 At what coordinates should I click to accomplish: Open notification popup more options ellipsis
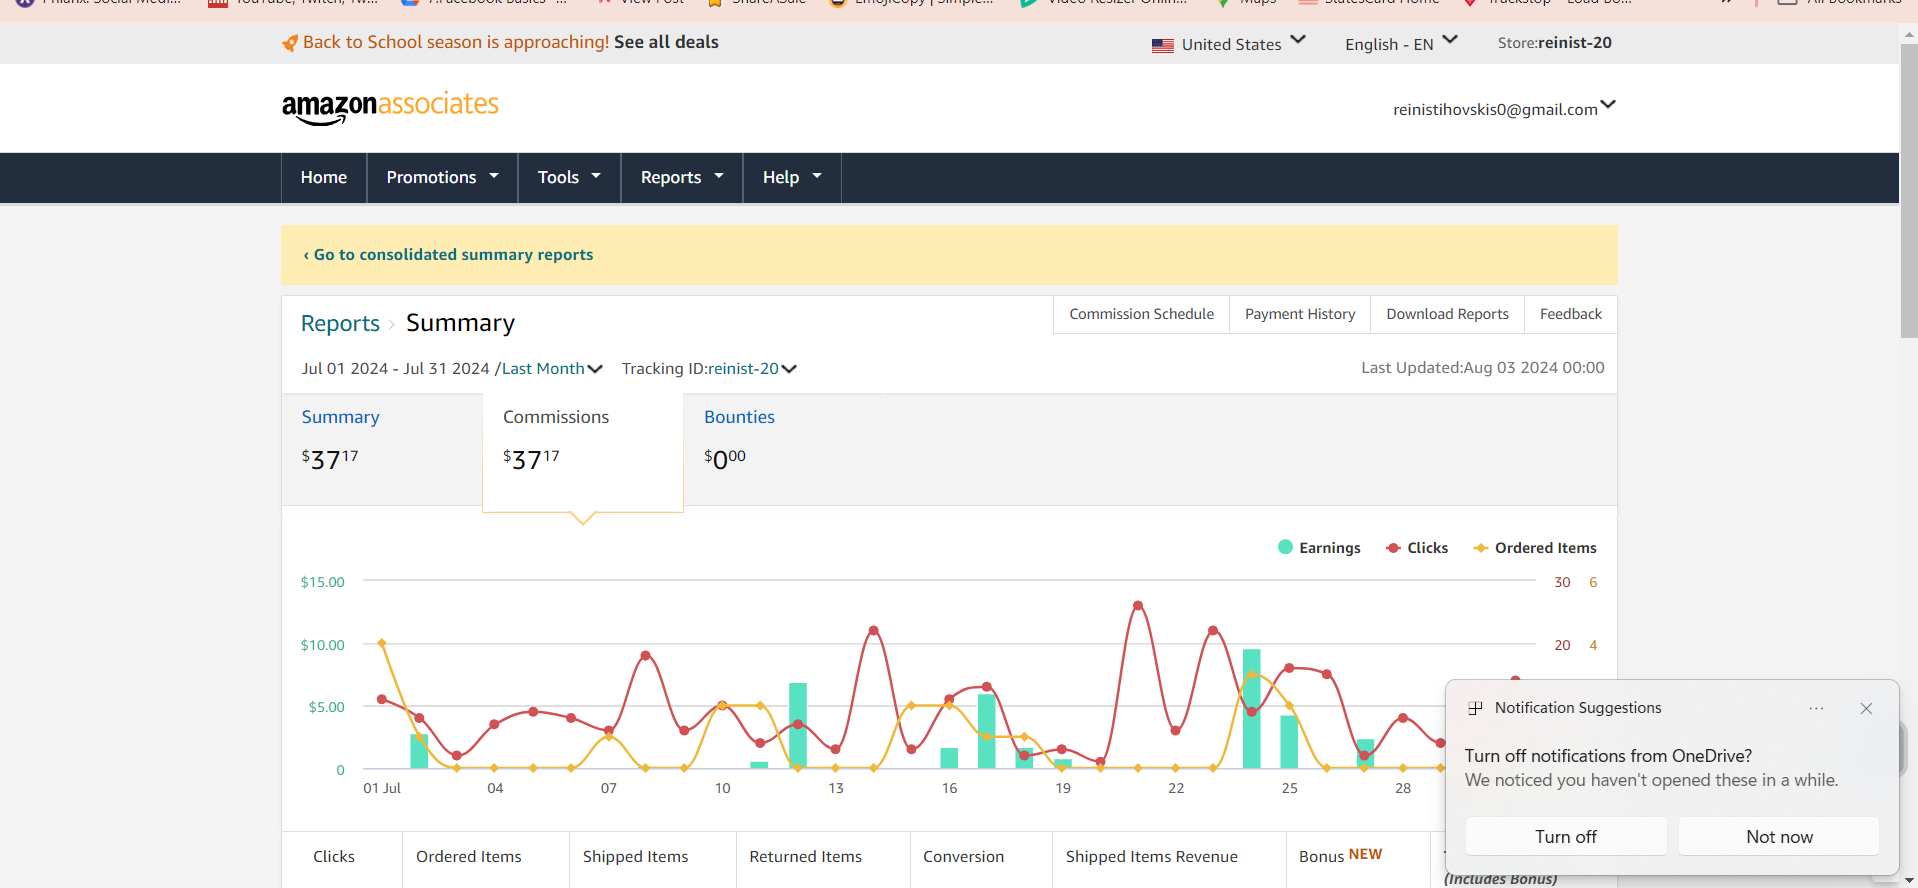[1816, 708]
